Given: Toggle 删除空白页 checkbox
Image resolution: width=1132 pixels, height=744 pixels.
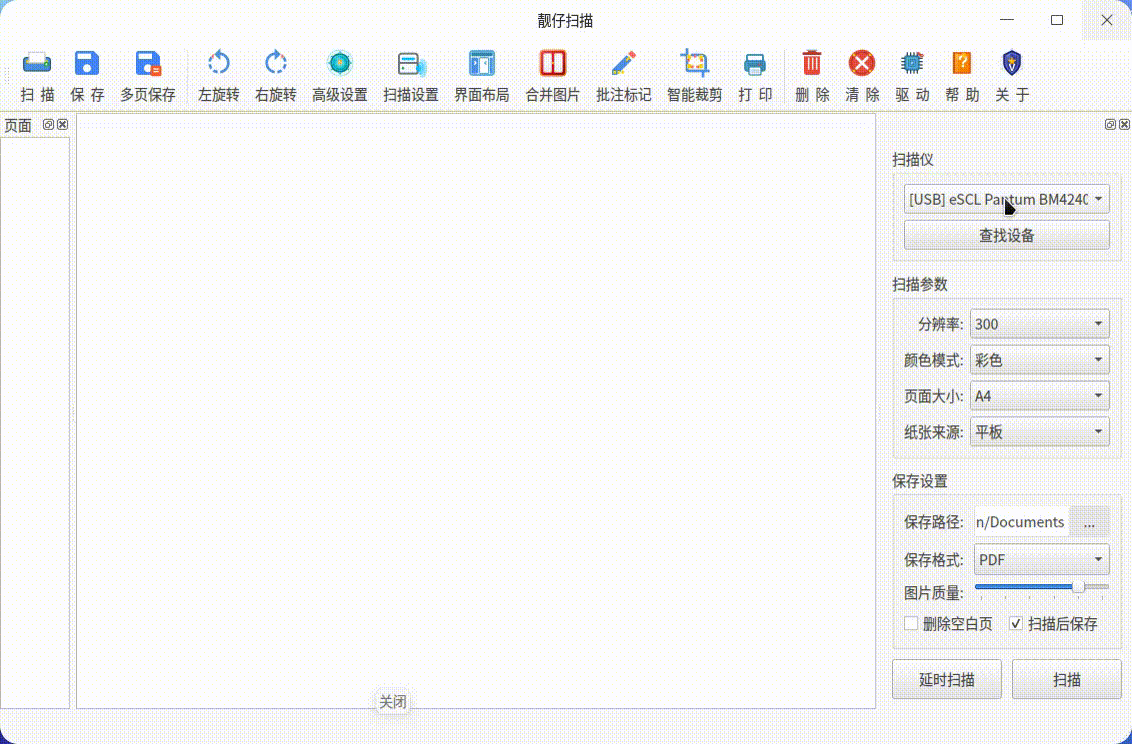Looking at the screenshot, I should pos(911,623).
